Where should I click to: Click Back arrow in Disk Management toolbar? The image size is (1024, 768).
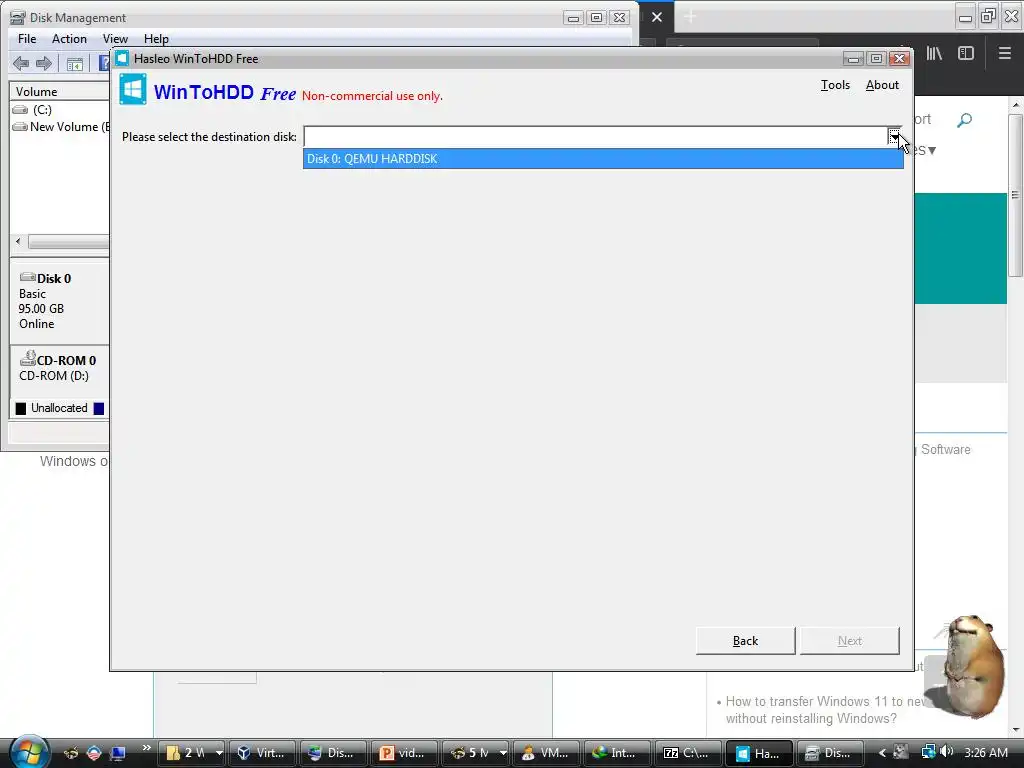(x=21, y=63)
